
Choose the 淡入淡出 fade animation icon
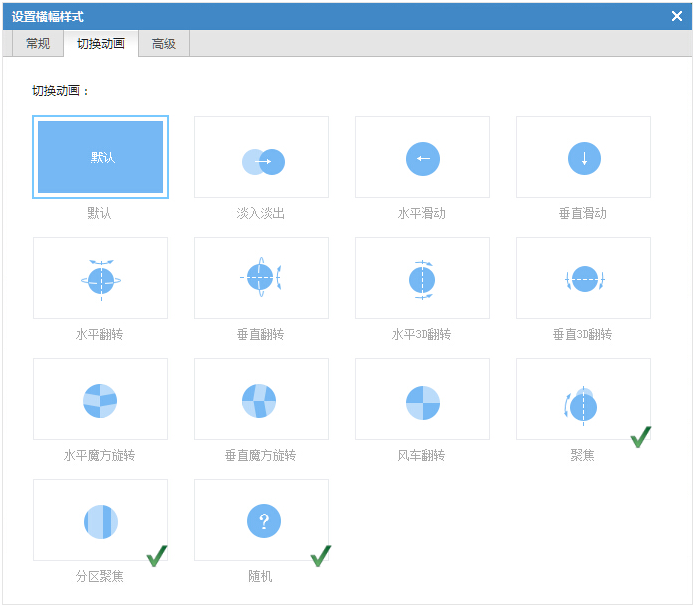coord(262,160)
